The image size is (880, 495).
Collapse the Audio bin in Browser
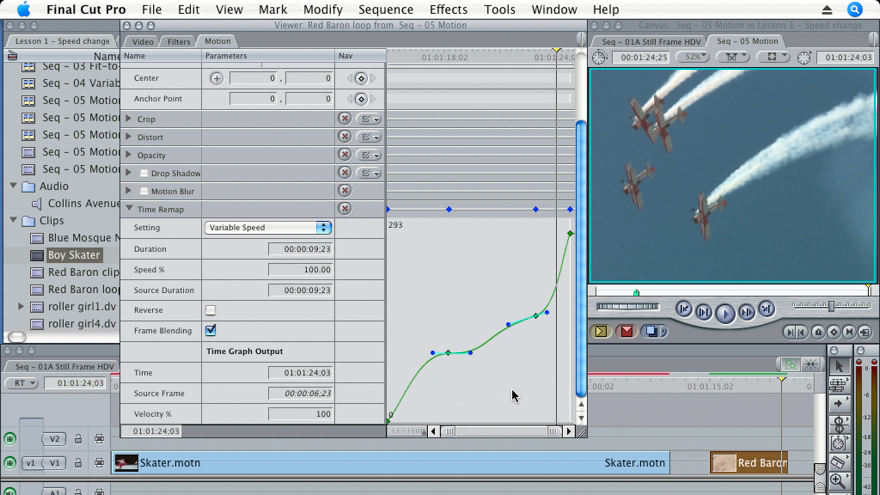[13, 185]
